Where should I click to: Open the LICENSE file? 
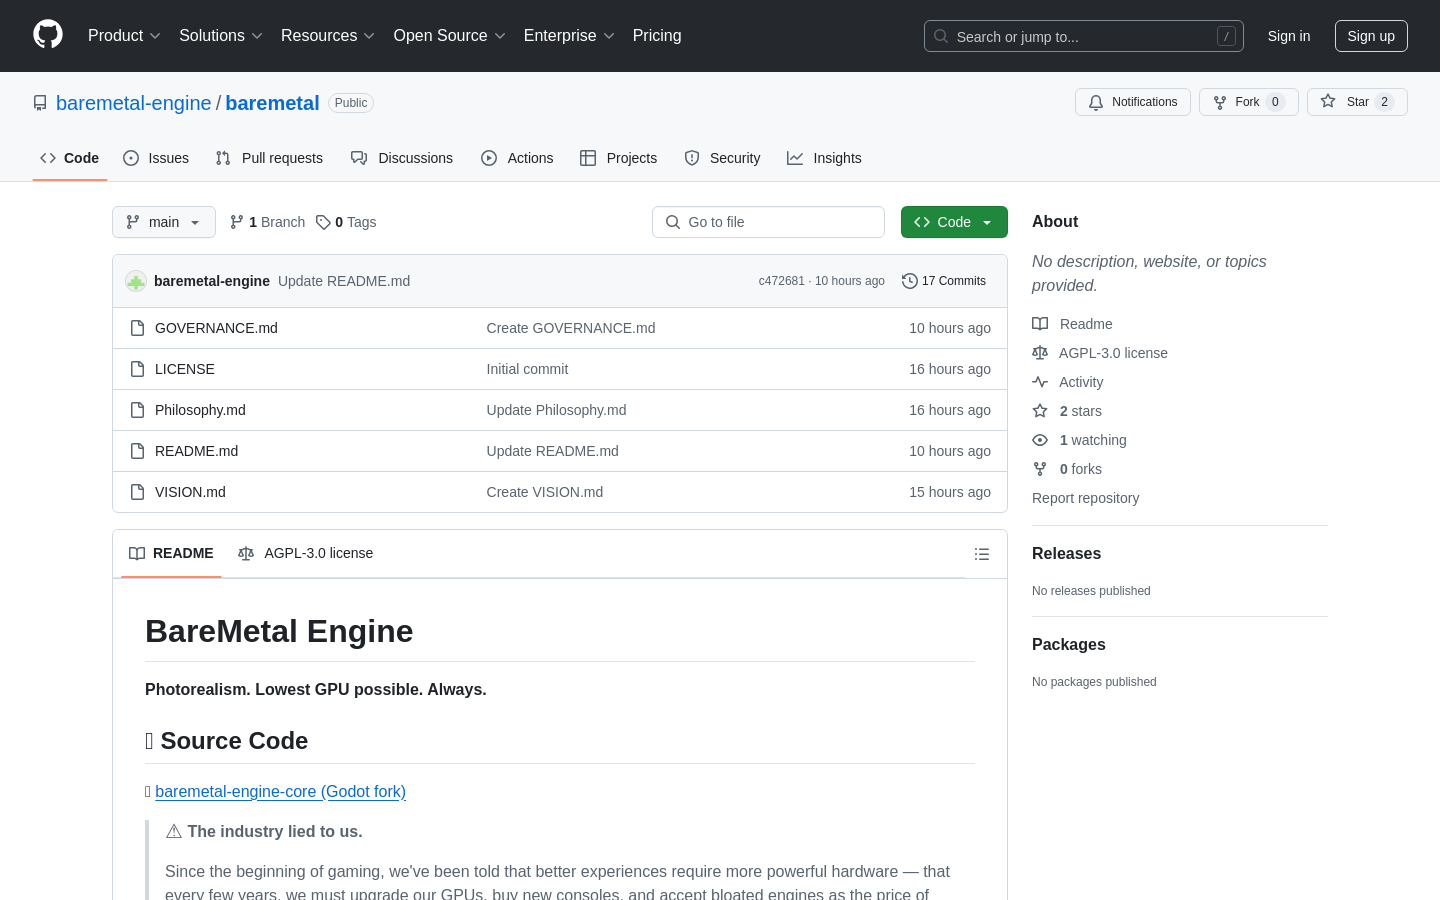185,369
